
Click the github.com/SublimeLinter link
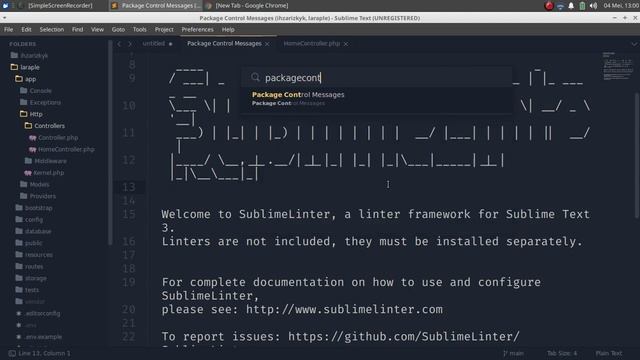pyautogui.click(x=404, y=336)
